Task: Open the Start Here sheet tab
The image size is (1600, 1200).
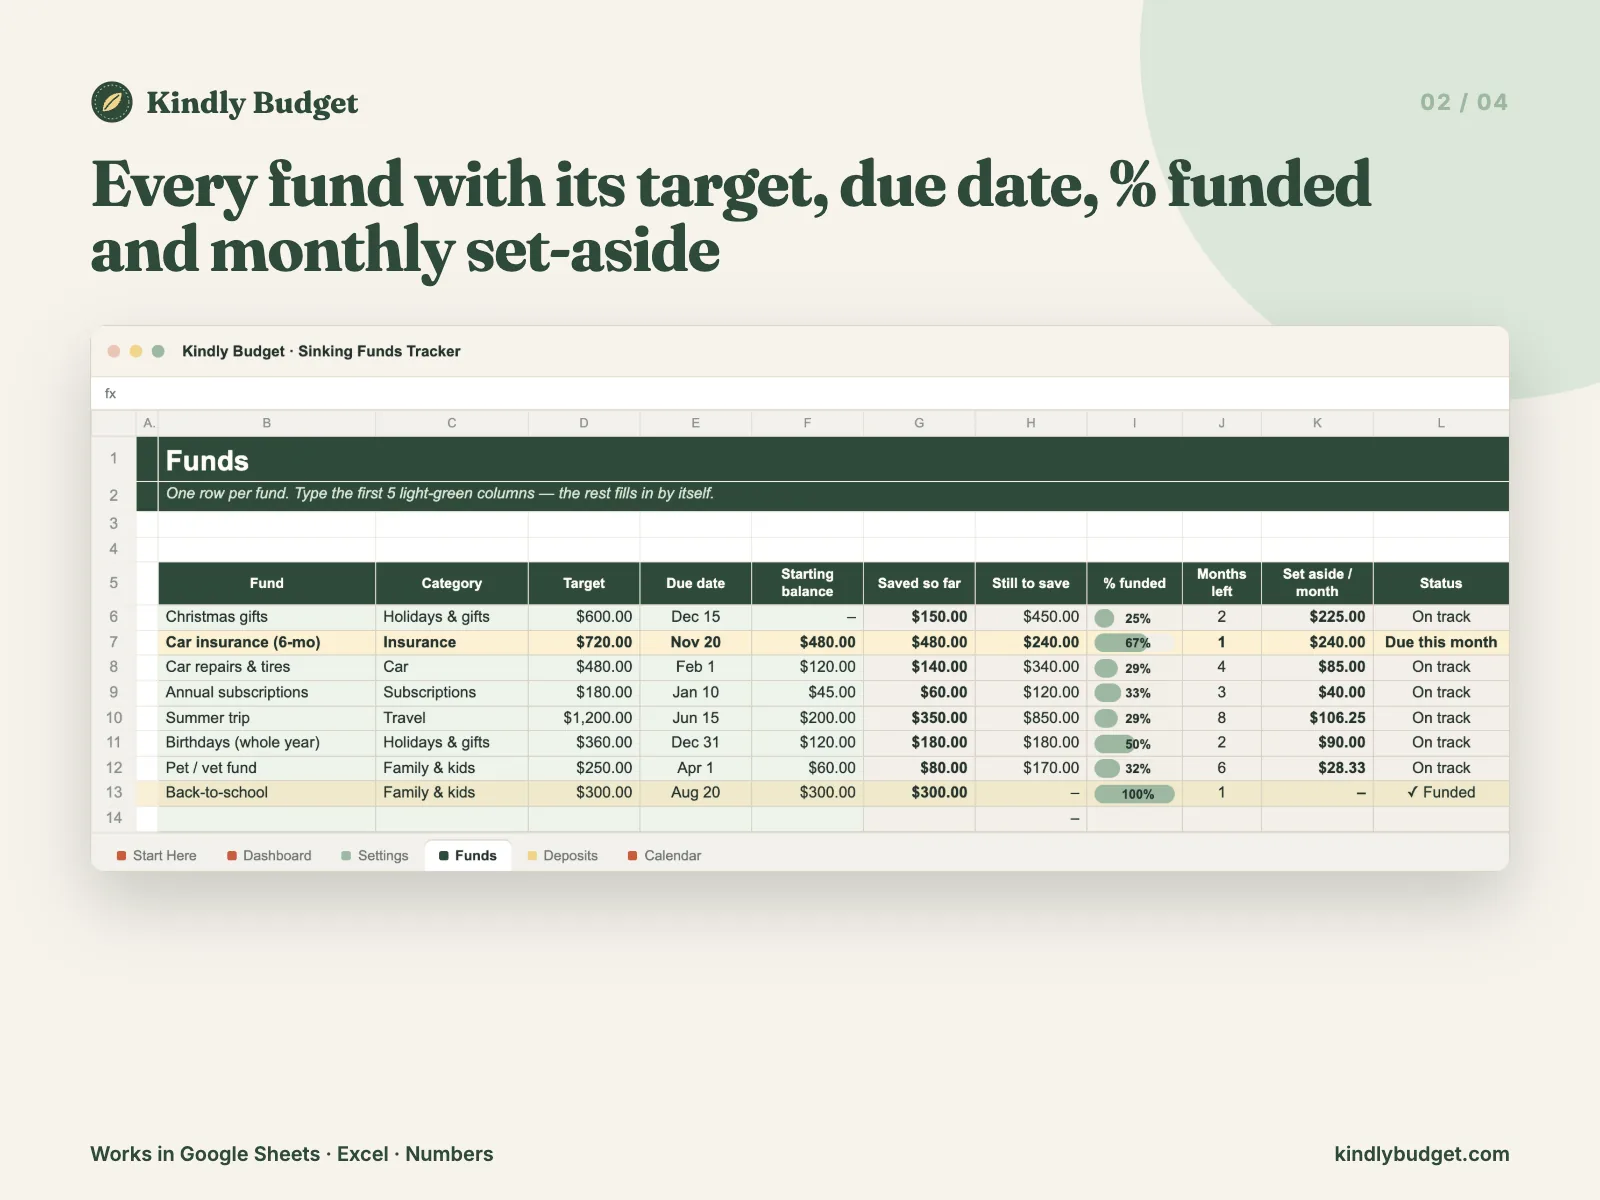Action: pos(156,855)
